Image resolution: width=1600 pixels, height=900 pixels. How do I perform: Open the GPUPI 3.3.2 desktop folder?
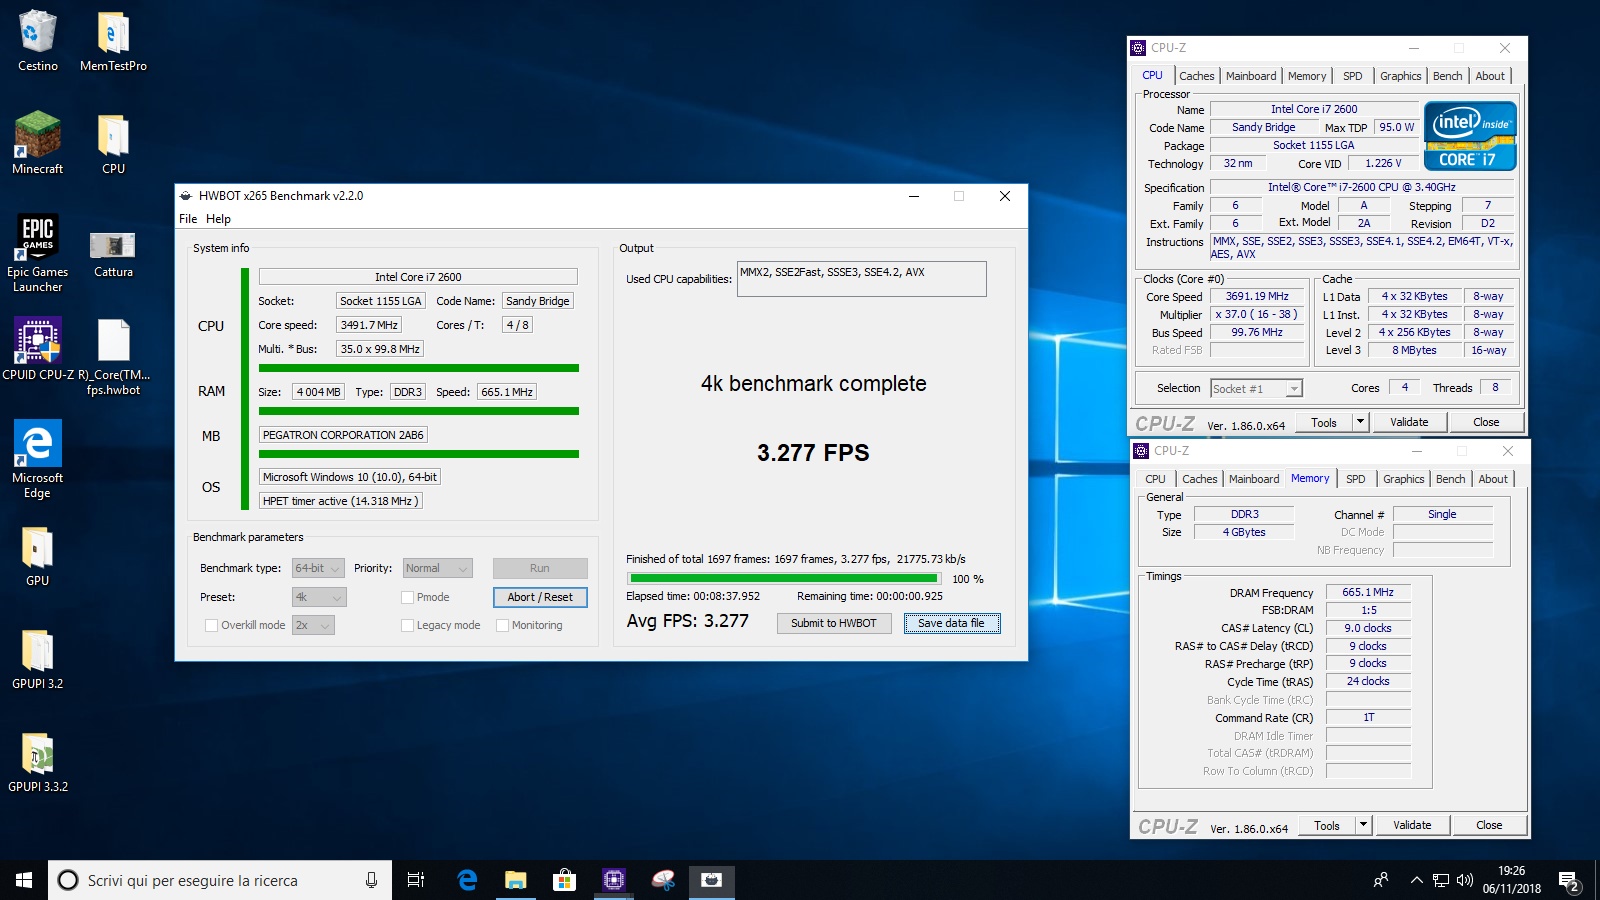(x=37, y=761)
